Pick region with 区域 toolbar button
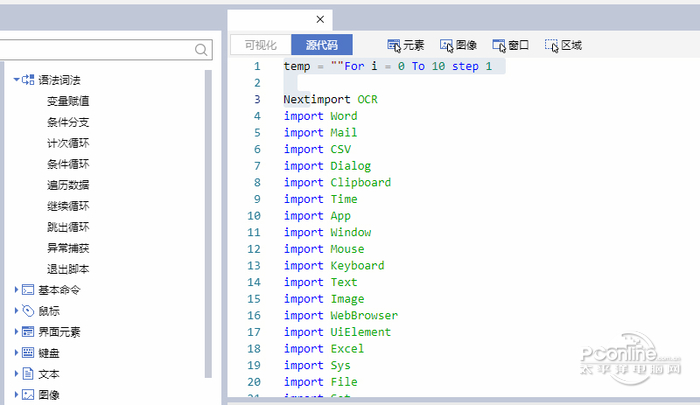The width and height of the screenshot is (700, 405). [x=563, y=45]
